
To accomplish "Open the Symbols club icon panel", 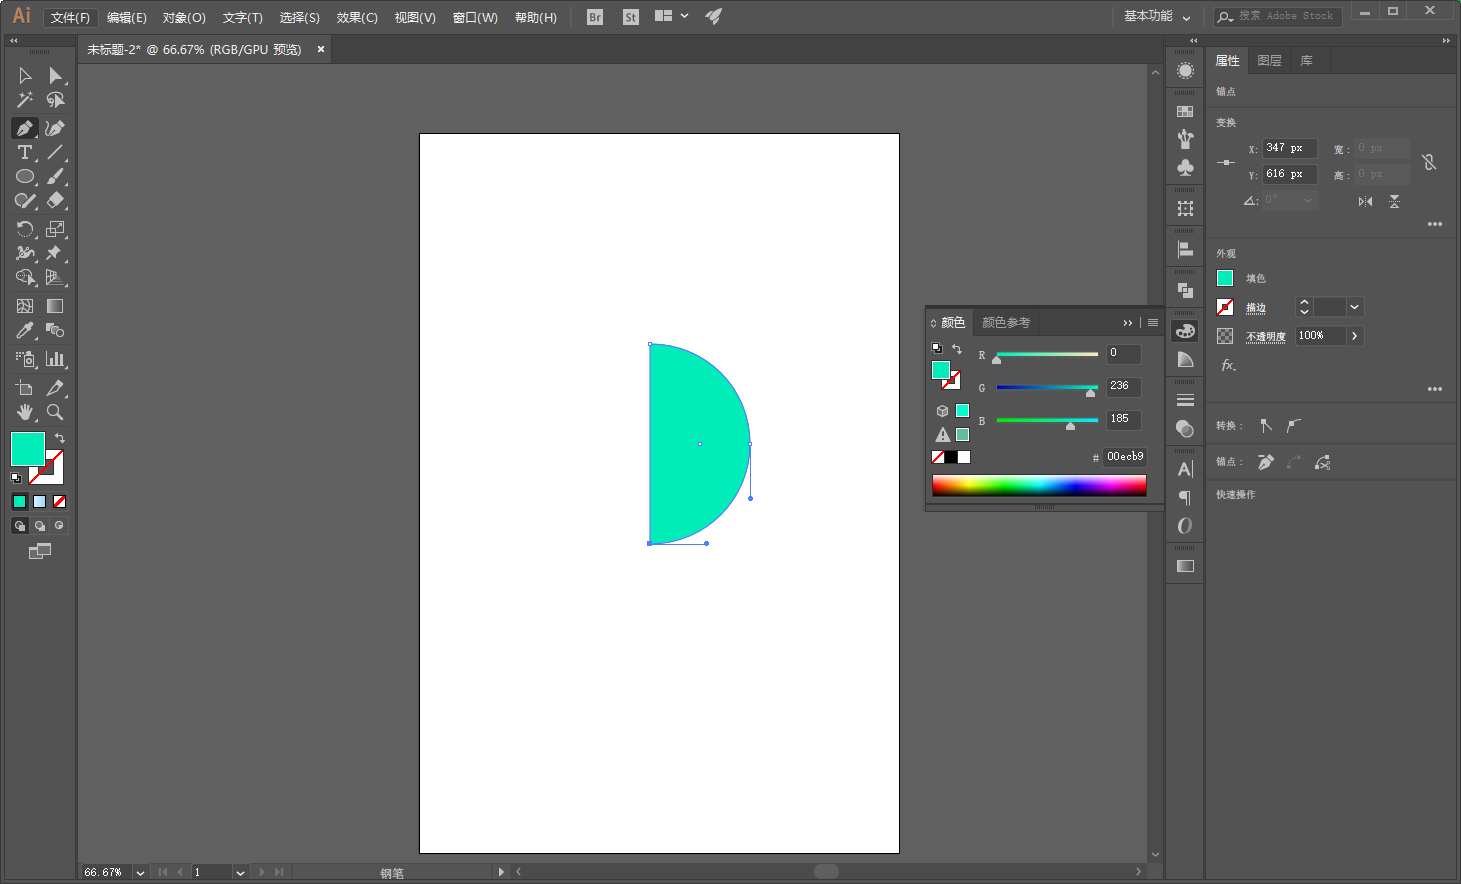I will 1185,167.
